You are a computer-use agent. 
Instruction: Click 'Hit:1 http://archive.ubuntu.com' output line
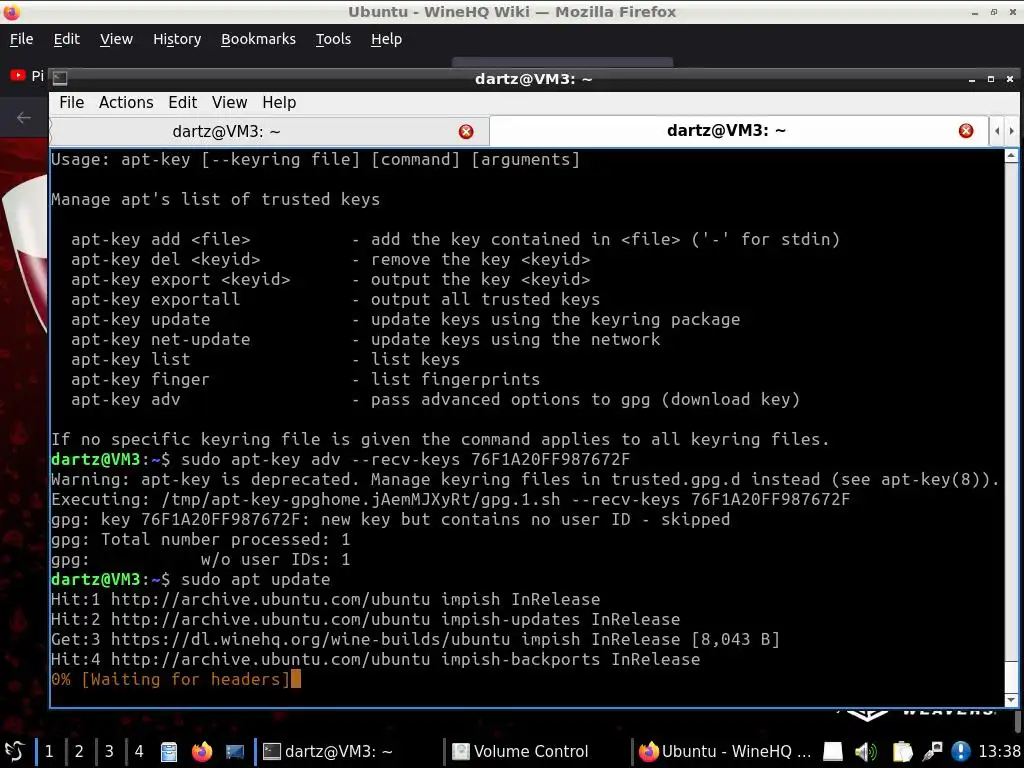325,600
